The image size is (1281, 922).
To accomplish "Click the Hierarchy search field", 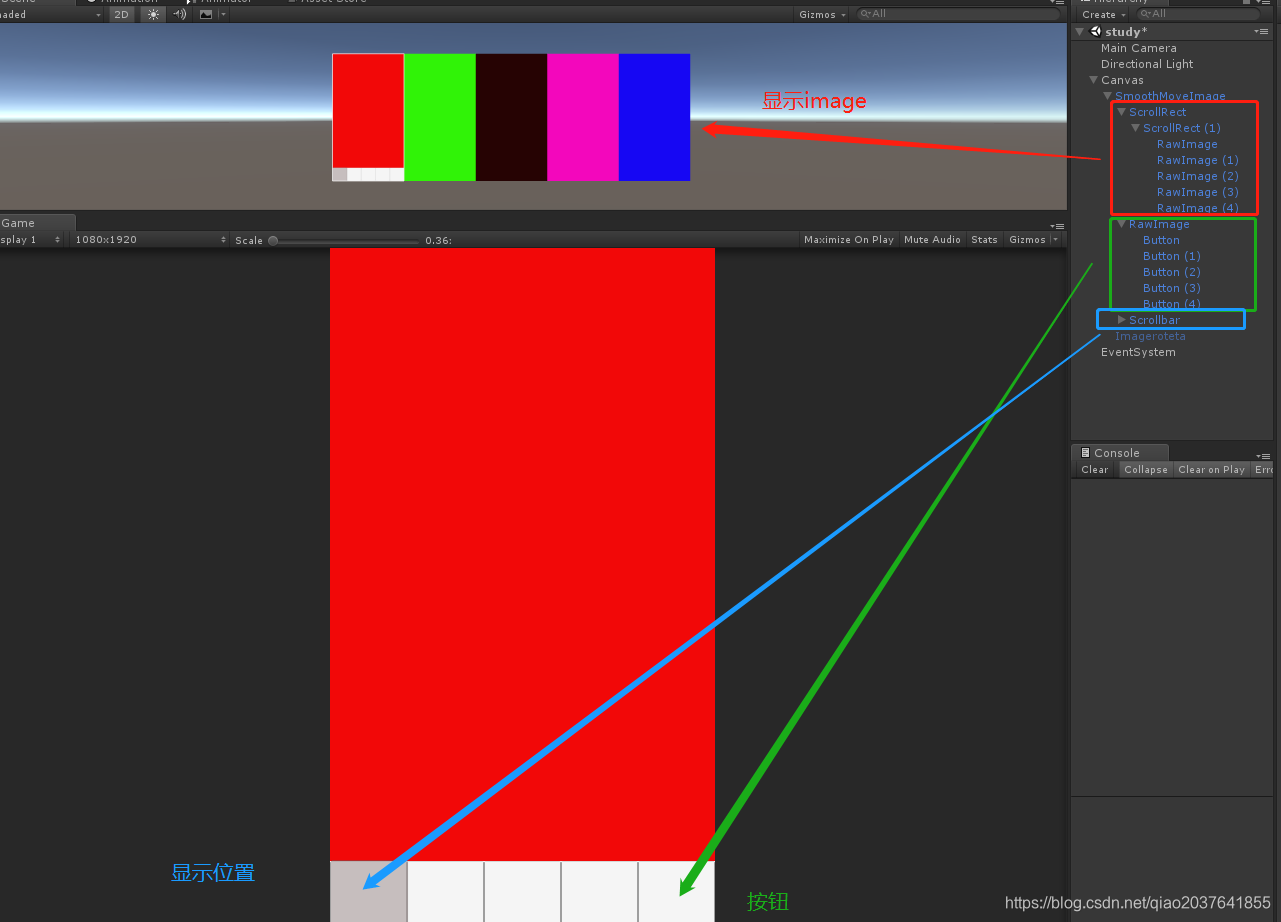I will (x=1198, y=15).
